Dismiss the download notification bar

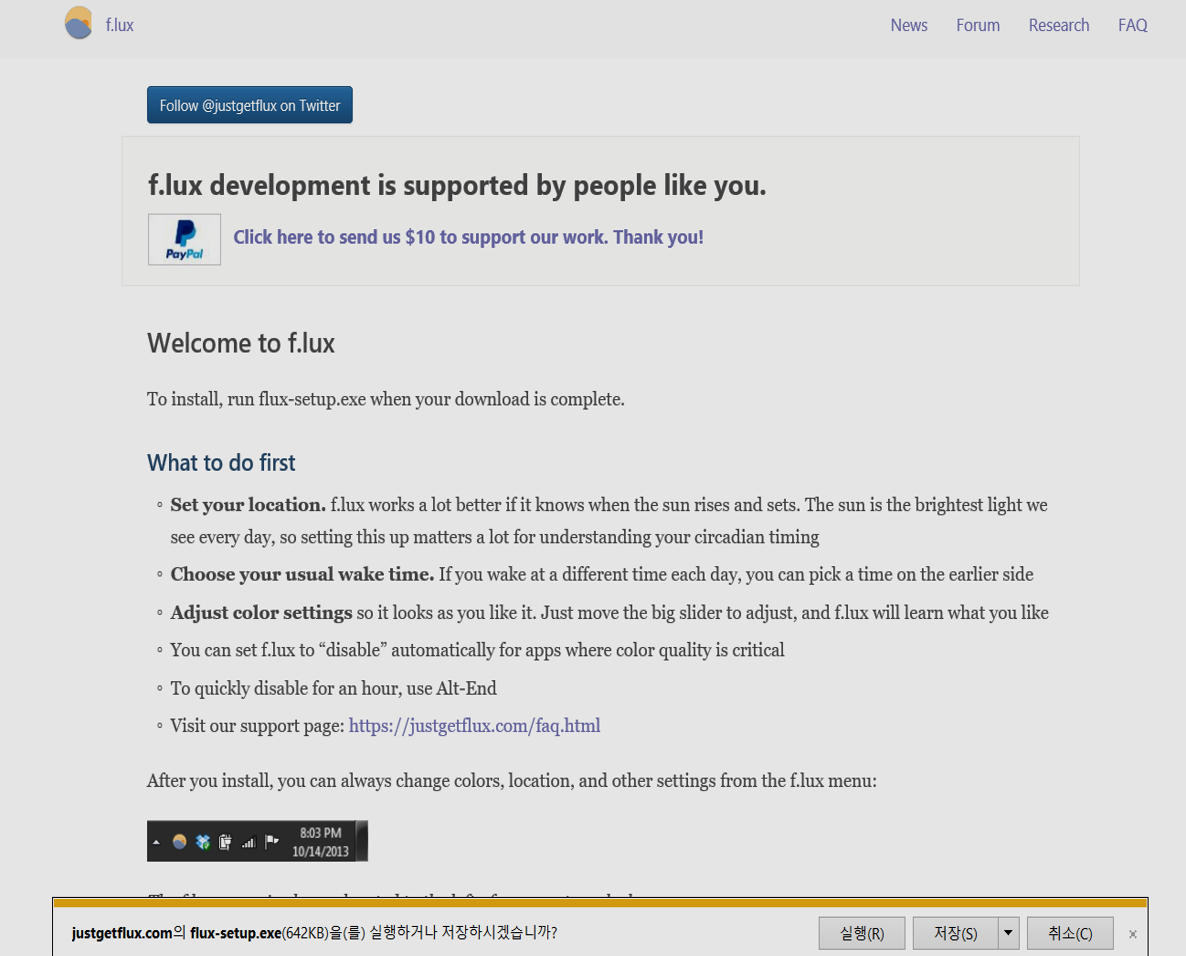1132,934
